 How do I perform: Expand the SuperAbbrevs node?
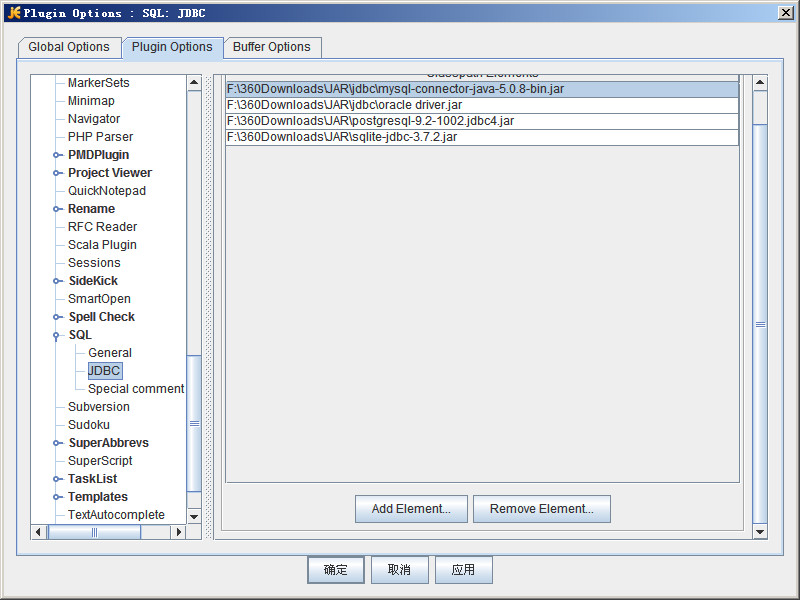58,443
